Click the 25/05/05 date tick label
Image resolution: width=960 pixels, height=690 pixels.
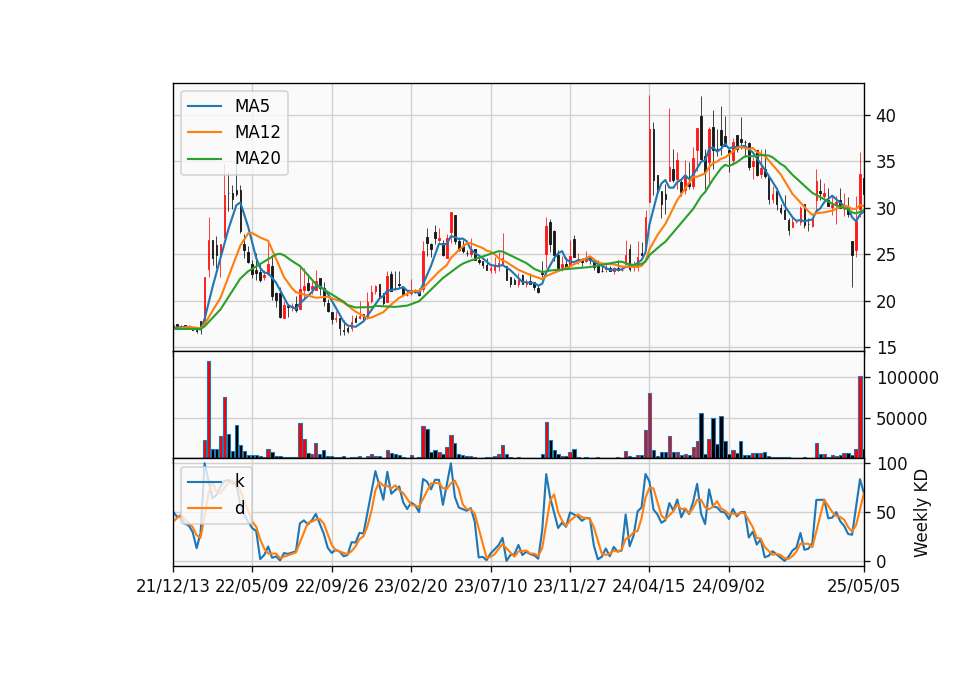pyautogui.click(x=864, y=586)
